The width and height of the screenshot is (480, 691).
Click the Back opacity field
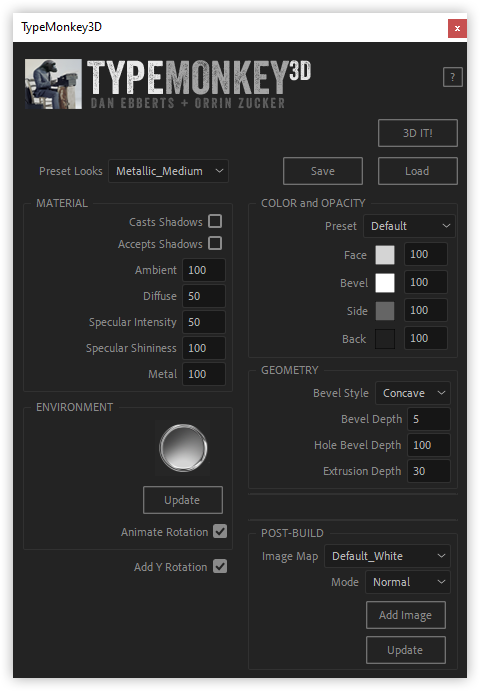(x=426, y=338)
